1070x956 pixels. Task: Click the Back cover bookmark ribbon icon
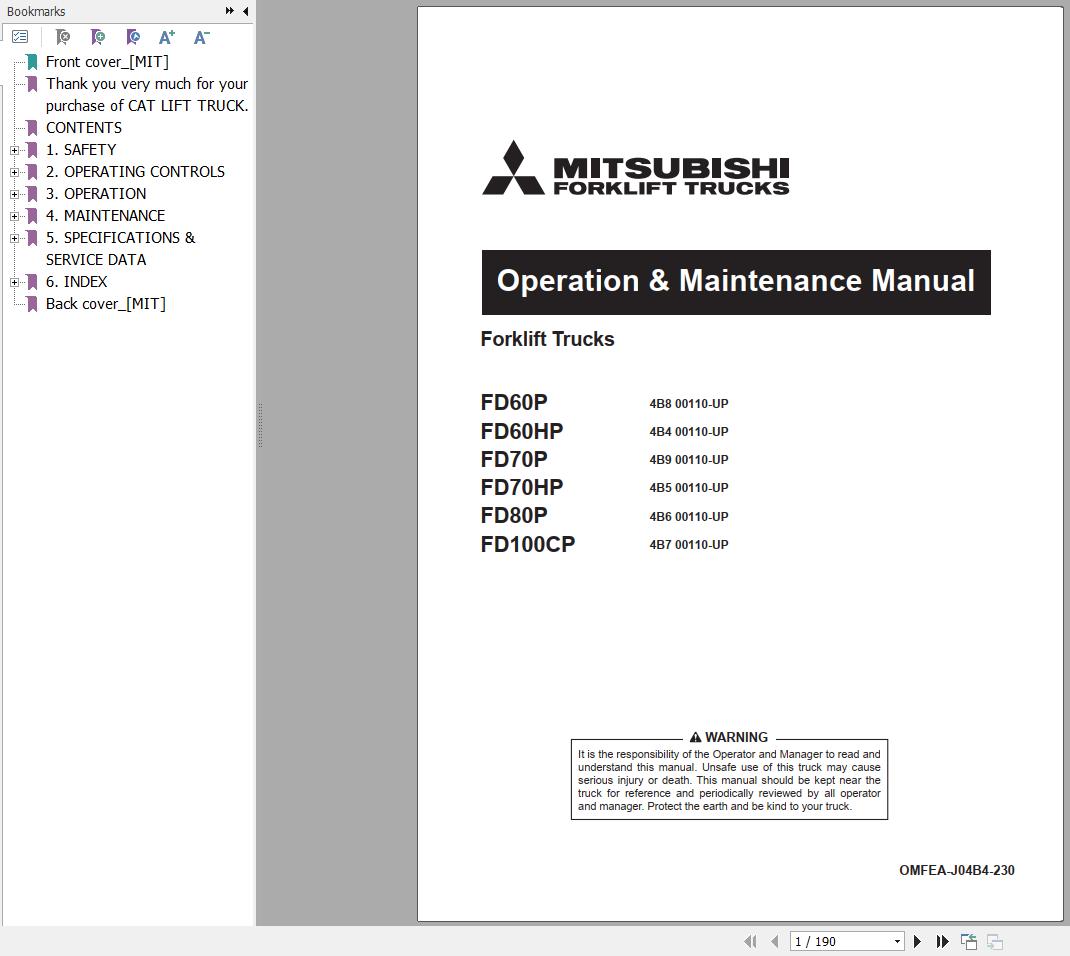(32, 304)
